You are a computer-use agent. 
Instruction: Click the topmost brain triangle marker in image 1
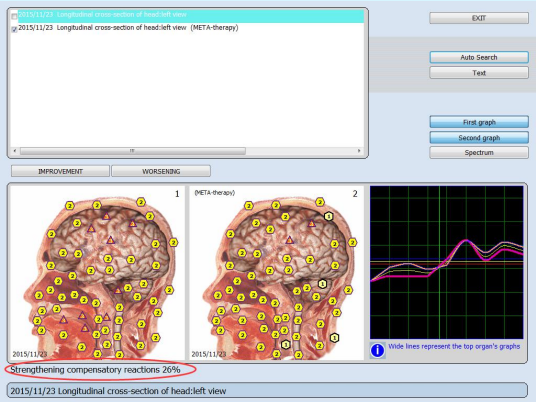click(106, 216)
